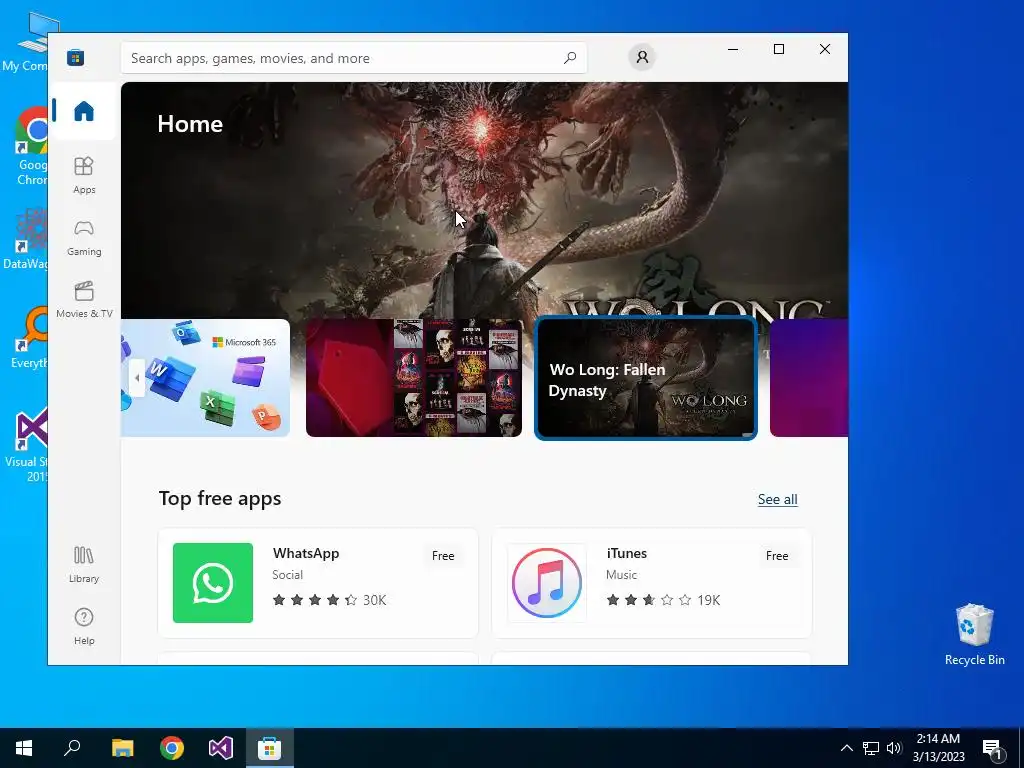Image resolution: width=1024 pixels, height=768 pixels.
Task: Open network status tray icon
Action: (x=871, y=748)
